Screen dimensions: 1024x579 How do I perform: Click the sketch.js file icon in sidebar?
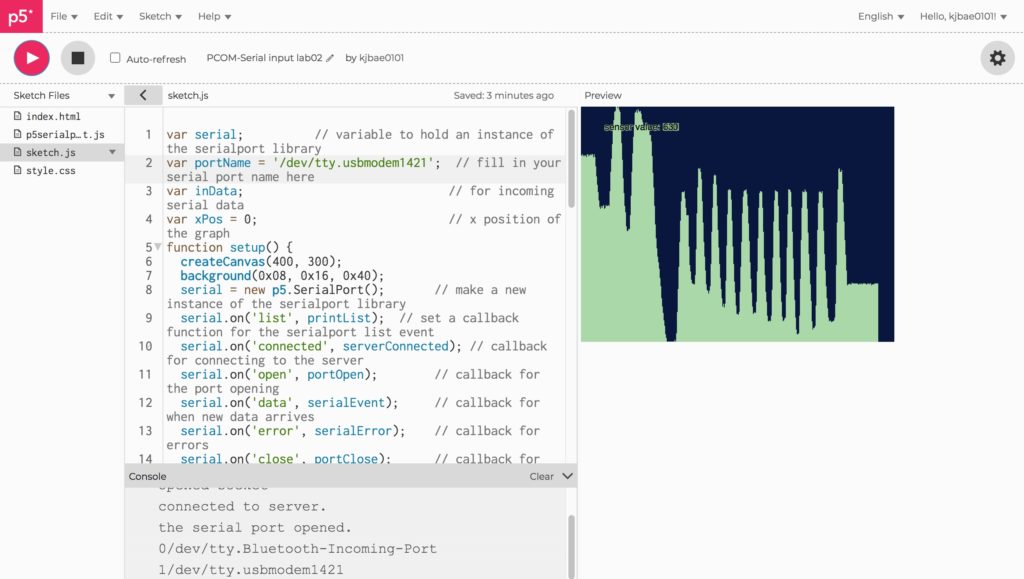click(x=18, y=152)
